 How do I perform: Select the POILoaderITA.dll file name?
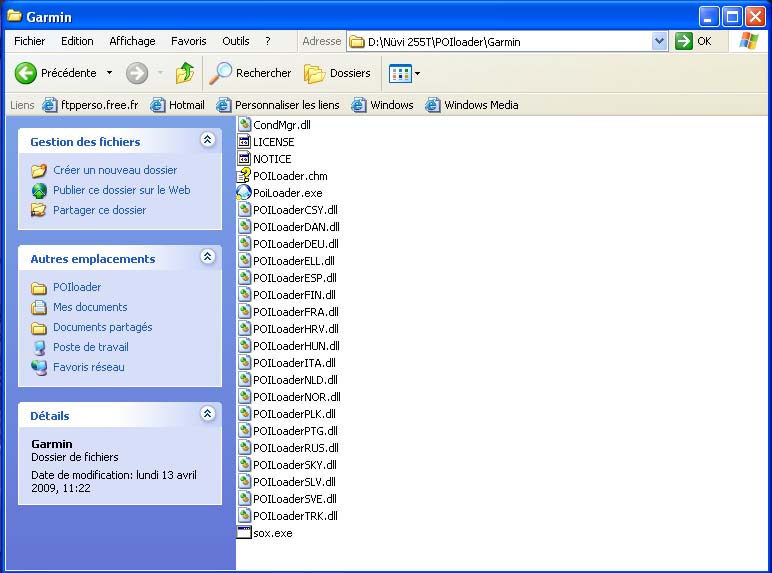point(294,363)
